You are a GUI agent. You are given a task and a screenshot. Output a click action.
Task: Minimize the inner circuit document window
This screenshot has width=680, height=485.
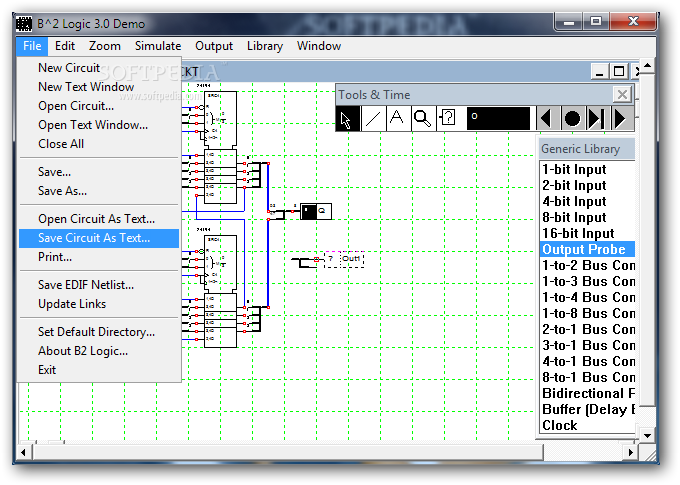600,71
